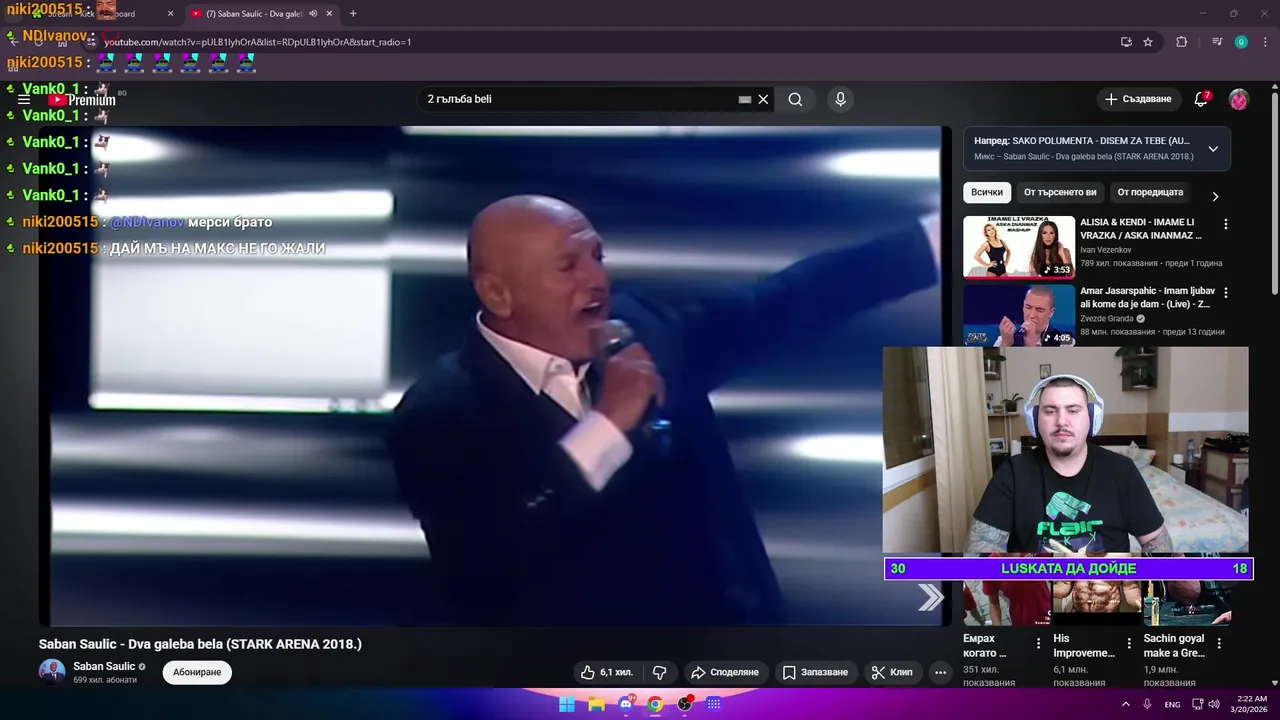The width and height of the screenshot is (1280, 720).
Task: Open media controls icon in Chrome toolbar
Action: tap(1216, 42)
